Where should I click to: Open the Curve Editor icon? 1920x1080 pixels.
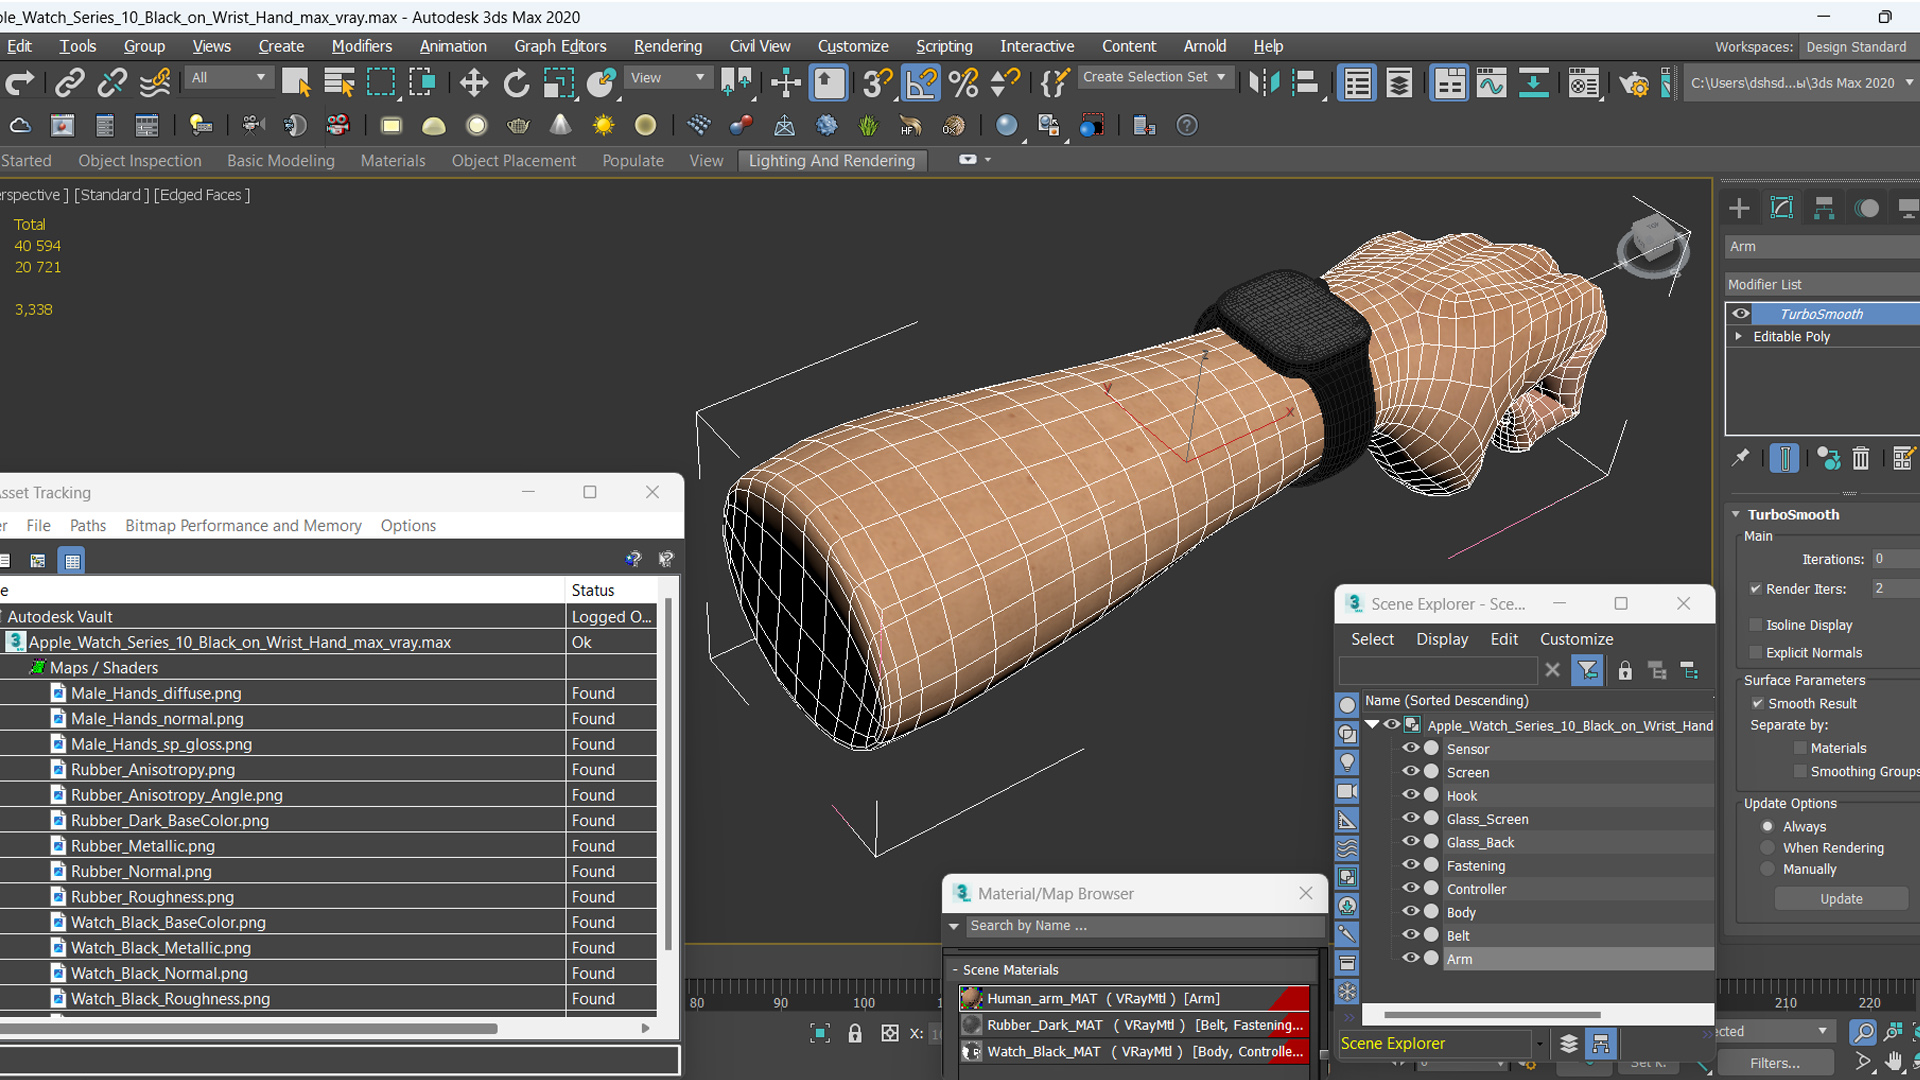pos(1491,83)
